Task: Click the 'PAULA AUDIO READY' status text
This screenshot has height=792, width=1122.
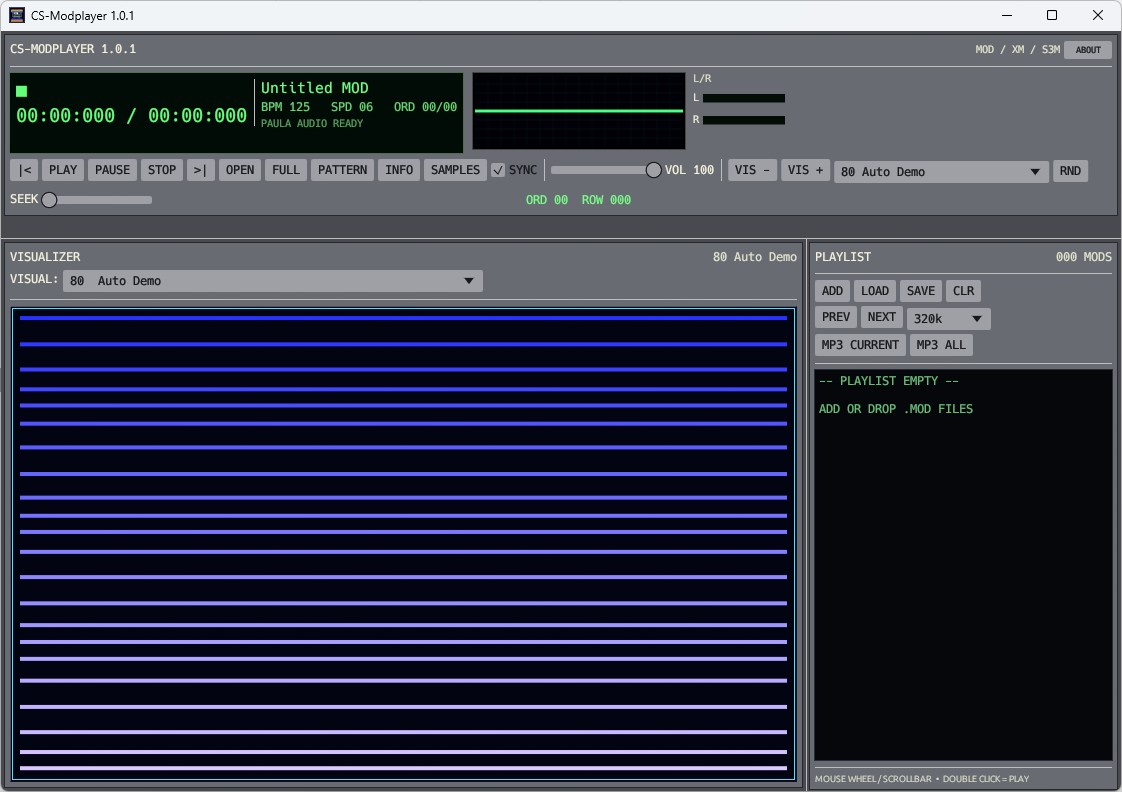Action: (312, 124)
